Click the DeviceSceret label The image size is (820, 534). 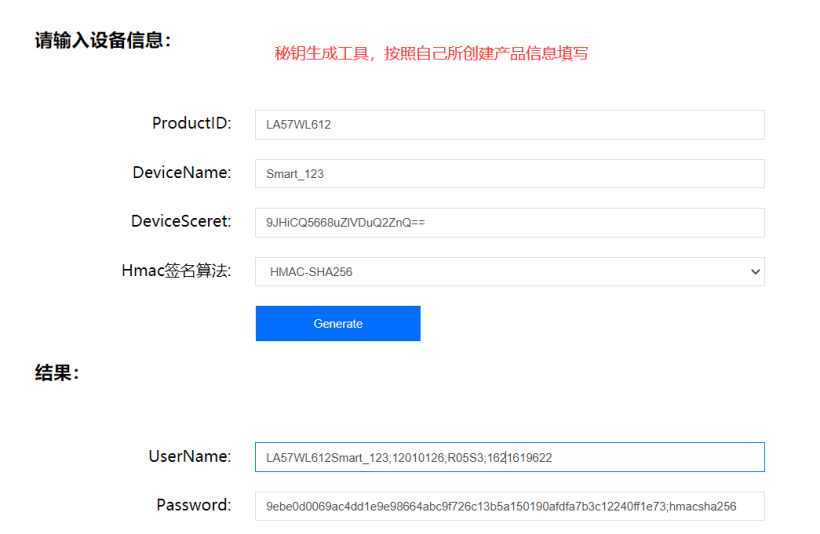(x=180, y=221)
